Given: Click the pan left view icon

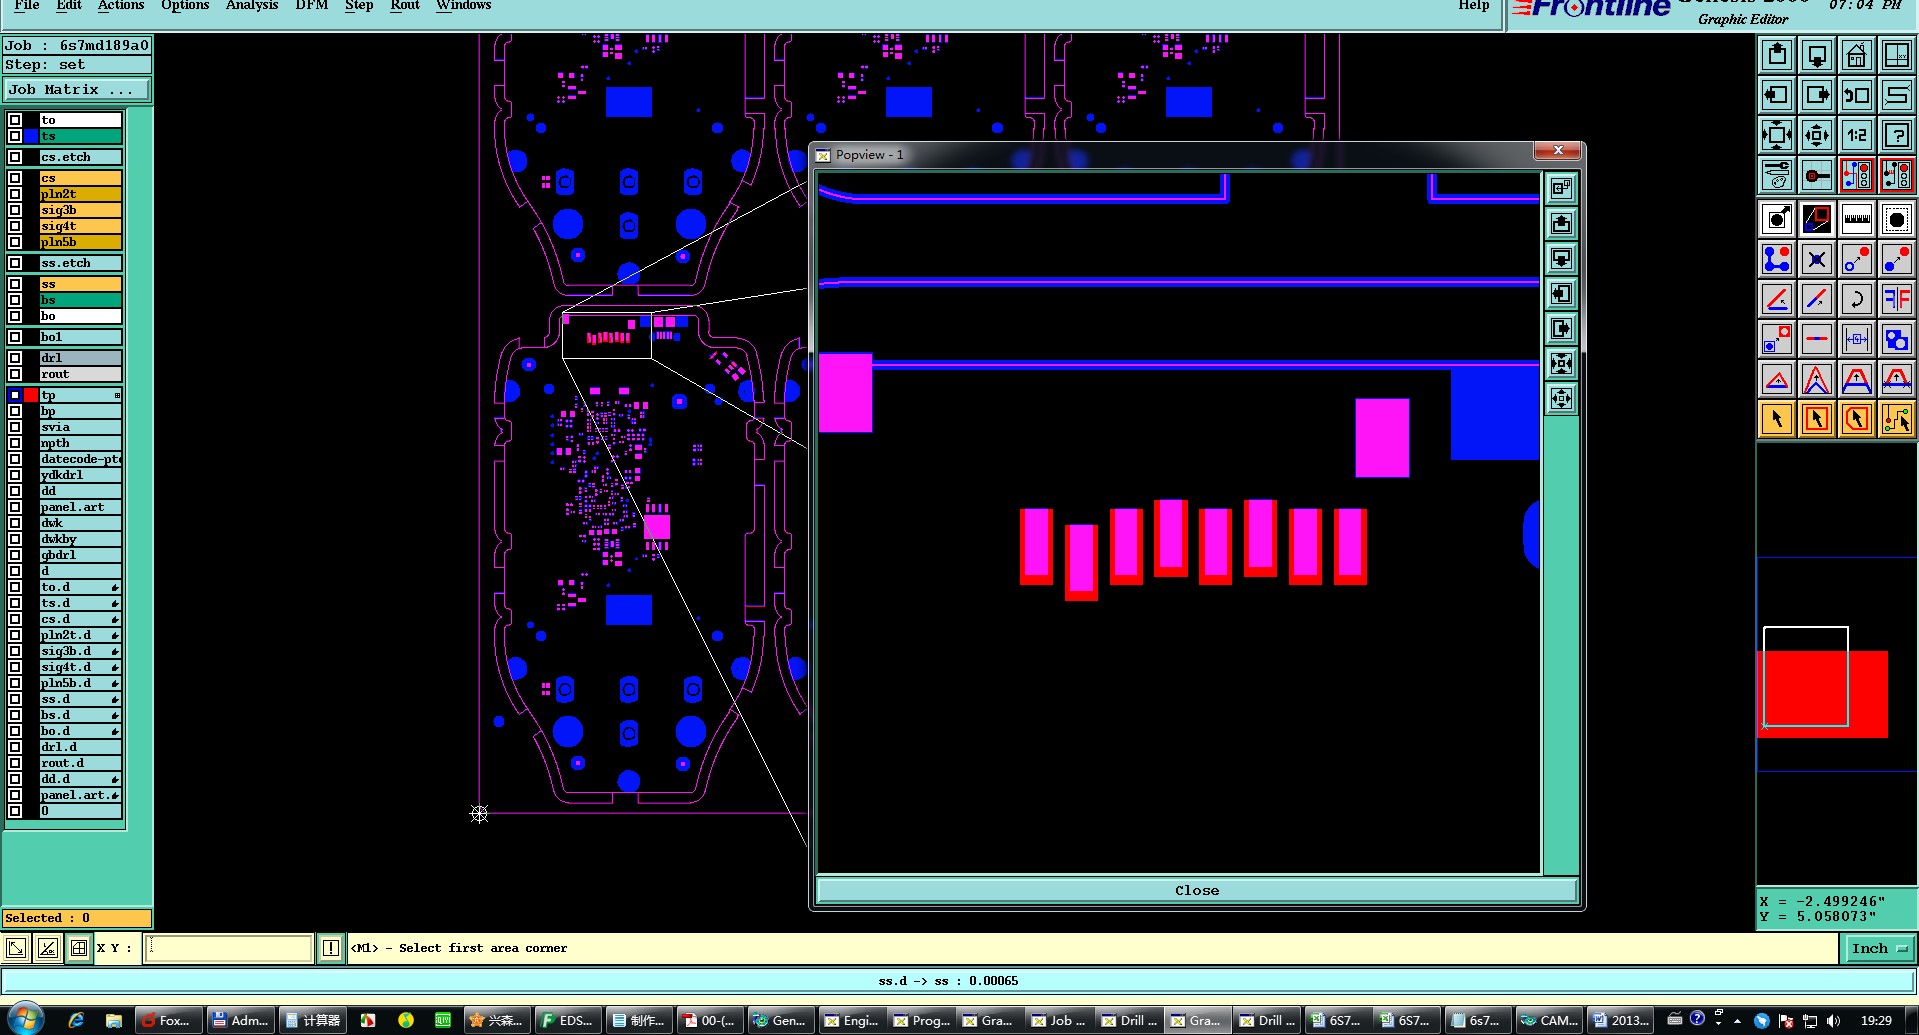Looking at the screenshot, I should (1776, 95).
